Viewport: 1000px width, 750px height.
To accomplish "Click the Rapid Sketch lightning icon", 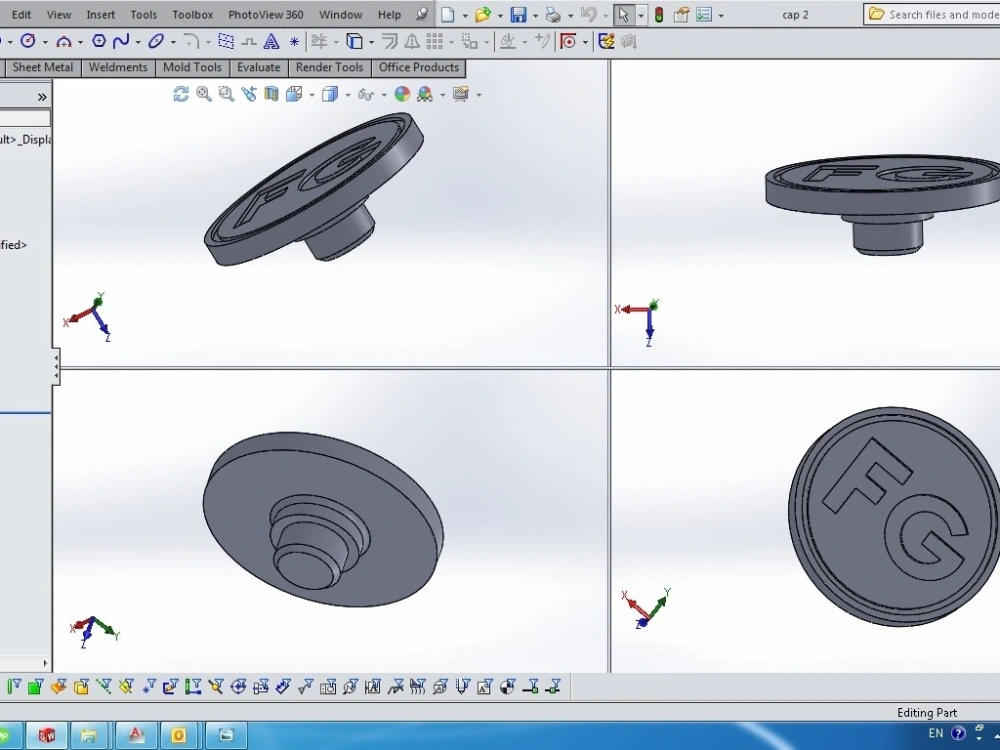I will [x=606, y=41].
